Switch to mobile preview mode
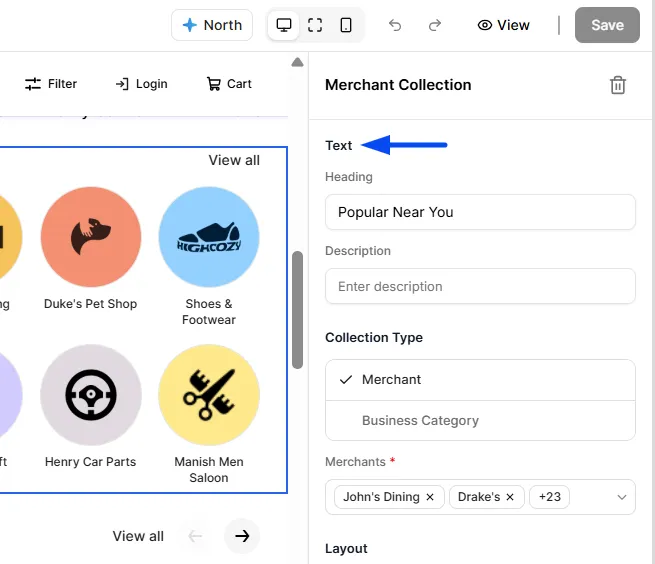Image resolution: width=655 pixels, height=564 pixels. tap(346, 25)
